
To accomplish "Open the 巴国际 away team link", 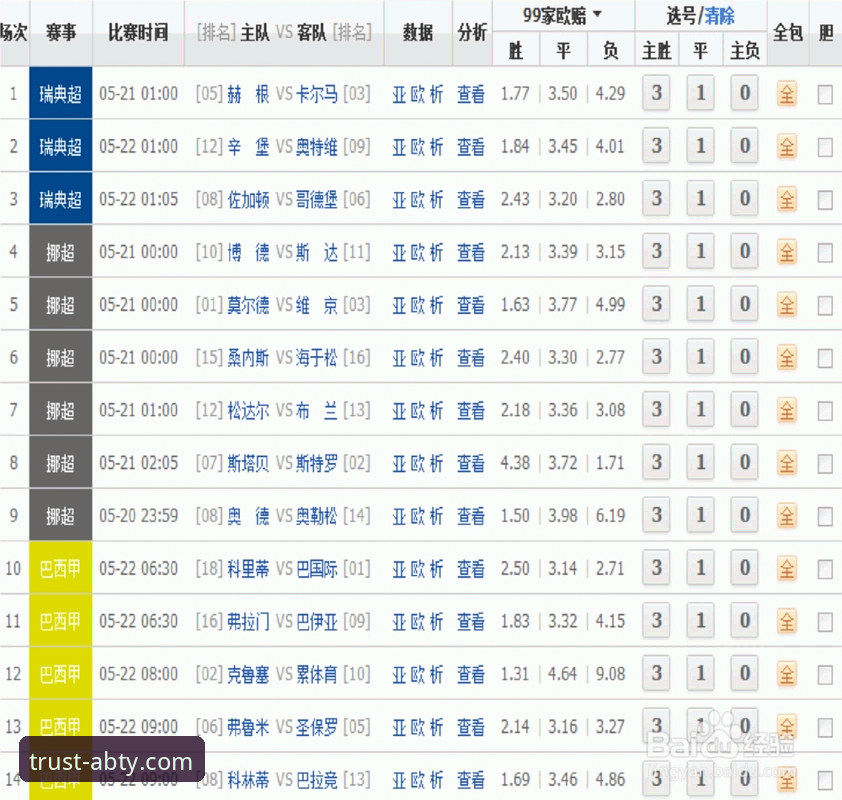I will pyautogui.click(x=317, y=569).
